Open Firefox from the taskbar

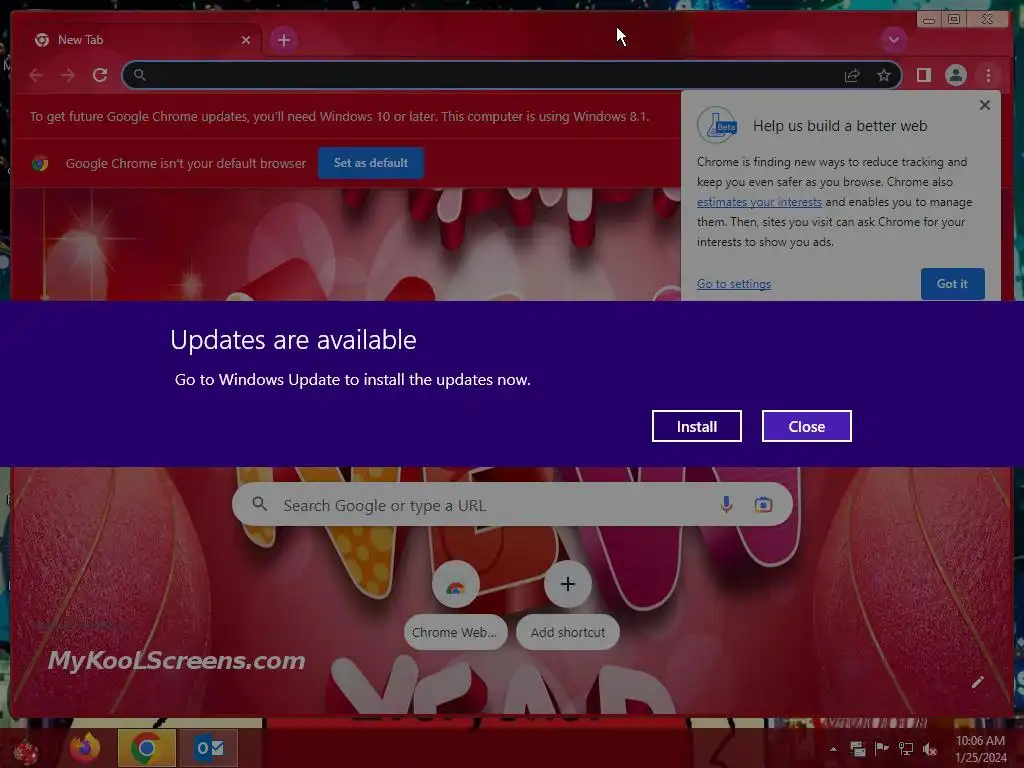point(85,748)
